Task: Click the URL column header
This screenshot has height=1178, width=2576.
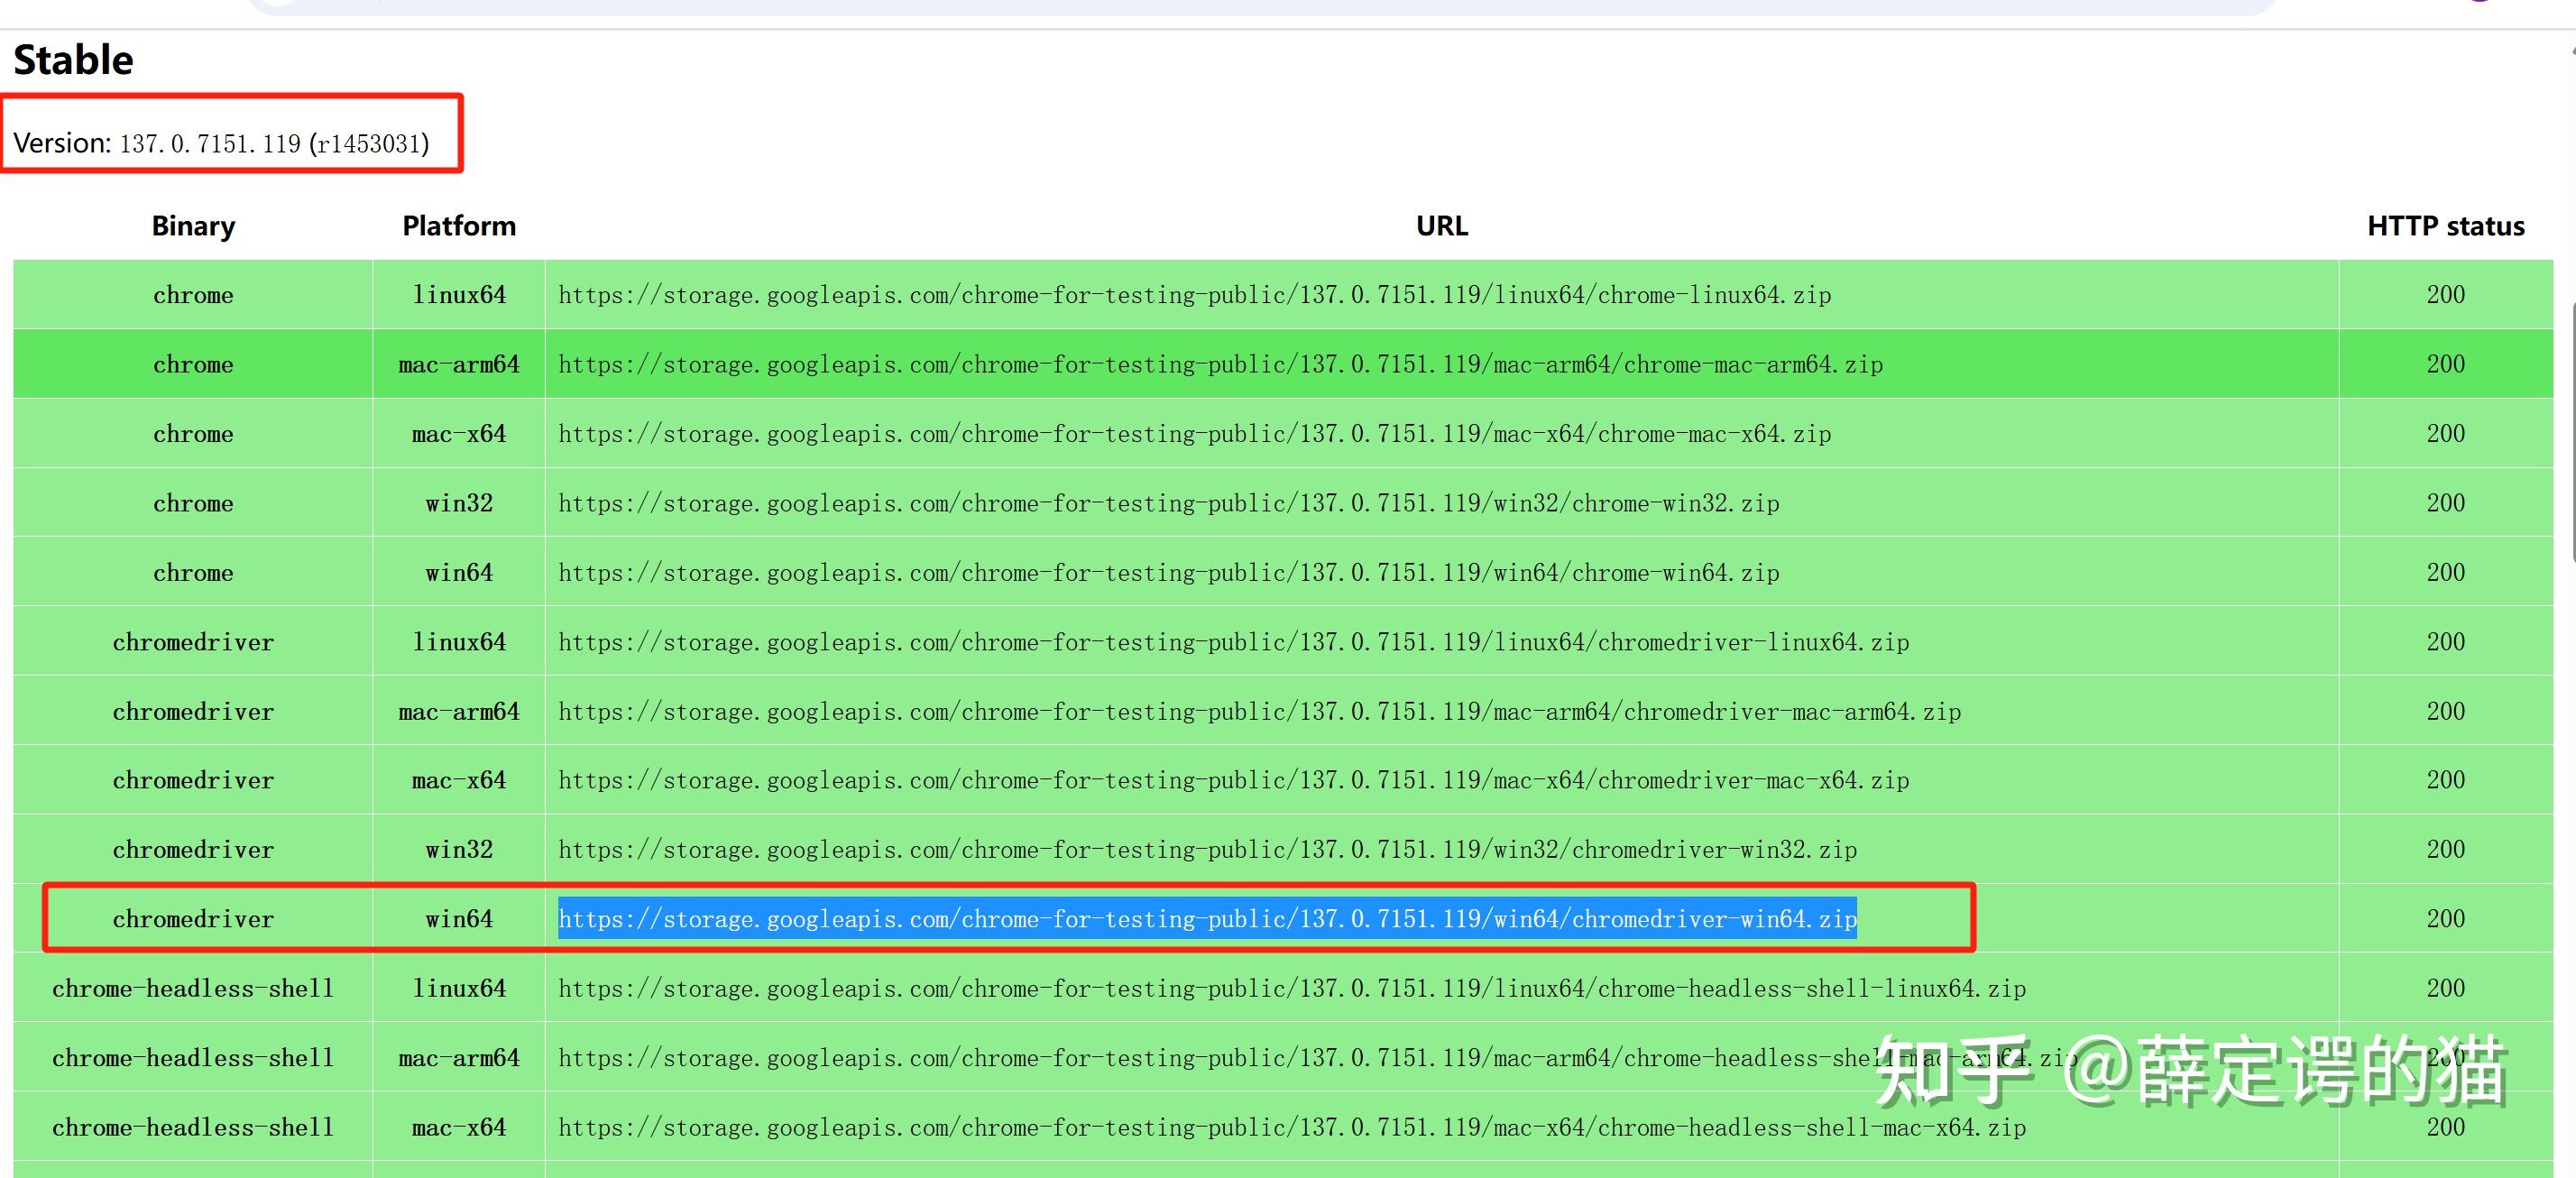Action: tap(1441, 226)
